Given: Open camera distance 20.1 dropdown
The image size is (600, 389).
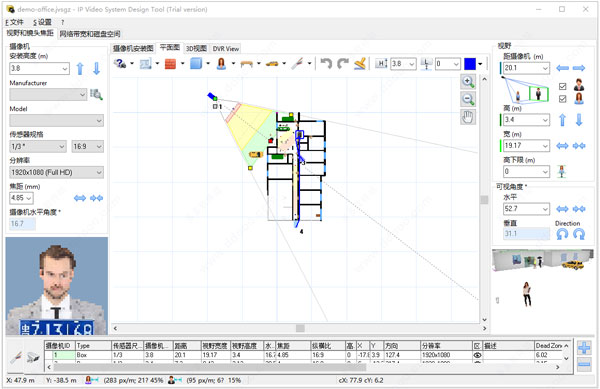Looking at the screenshot, I should tap(545, 68).
